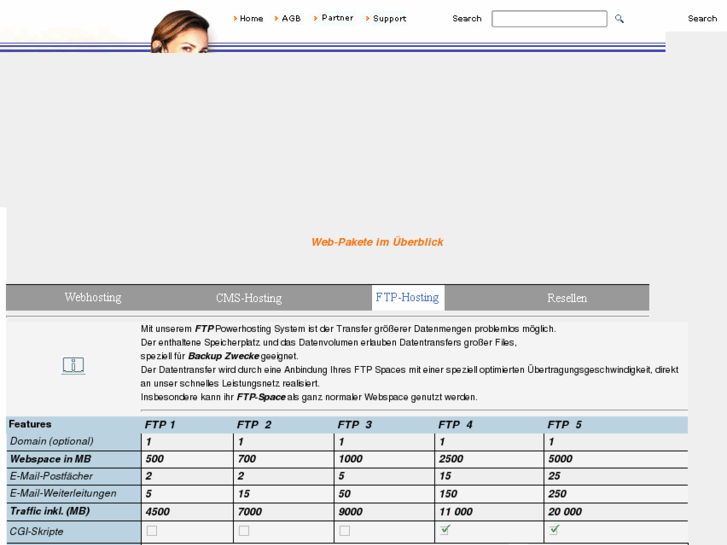The image size is (727, 545).
Task: Switch to the Resellen tab
Action: [x=567, y=298]
